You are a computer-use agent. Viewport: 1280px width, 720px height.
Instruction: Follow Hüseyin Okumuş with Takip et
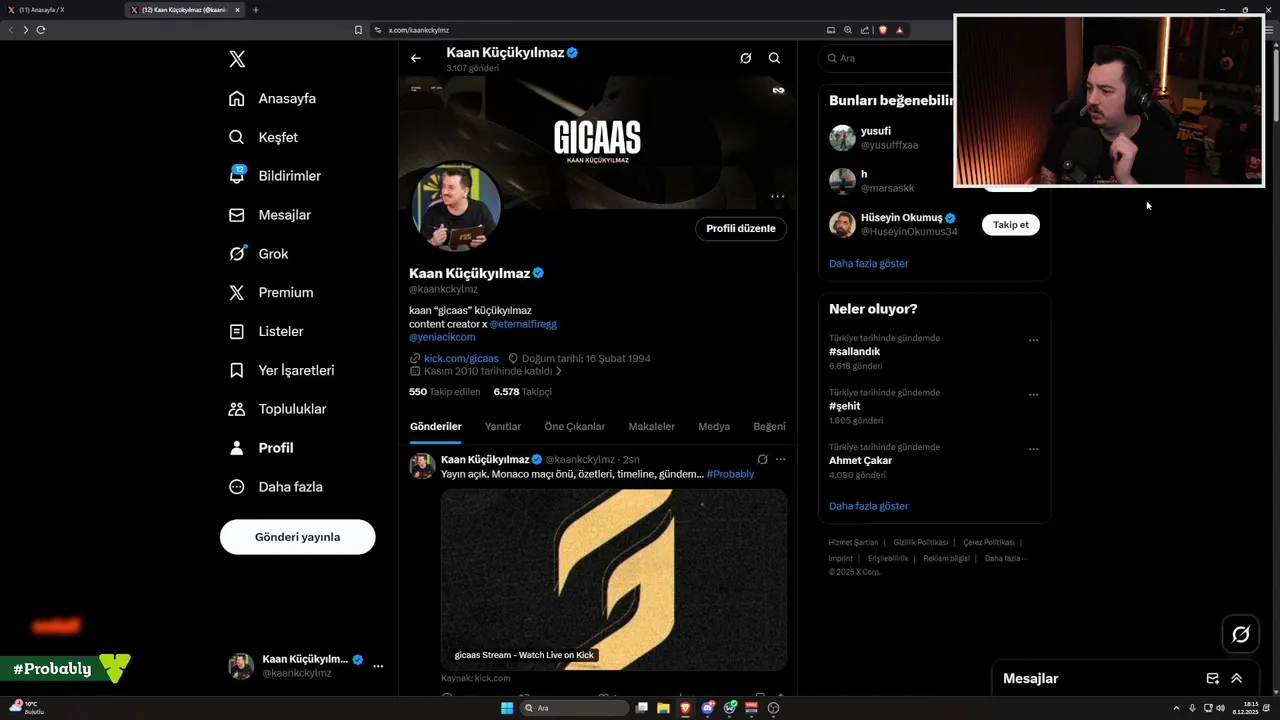pyautogui.click(x=1011, y=225)
